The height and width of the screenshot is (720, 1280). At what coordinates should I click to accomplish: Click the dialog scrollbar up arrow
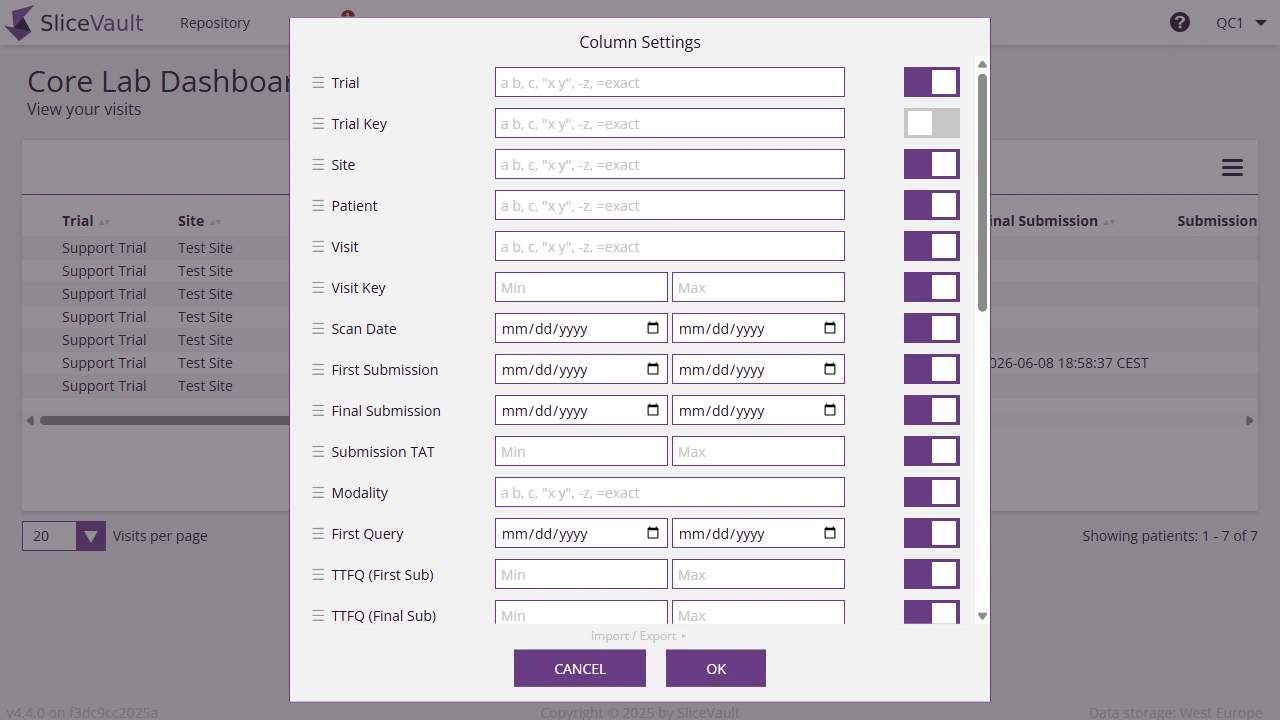point(982,64)
